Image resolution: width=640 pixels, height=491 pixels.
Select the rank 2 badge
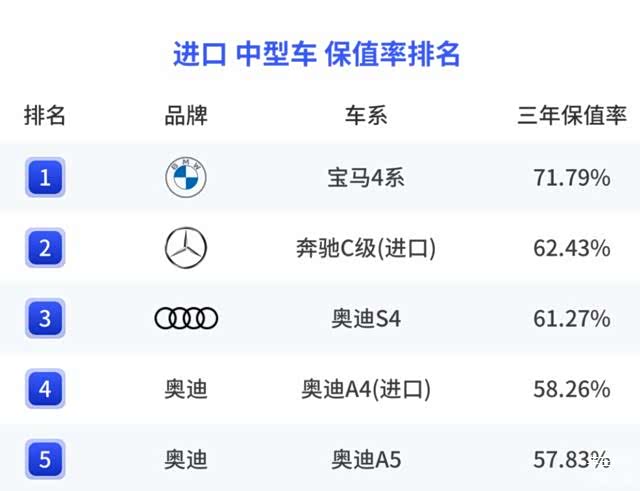(45, 248)
